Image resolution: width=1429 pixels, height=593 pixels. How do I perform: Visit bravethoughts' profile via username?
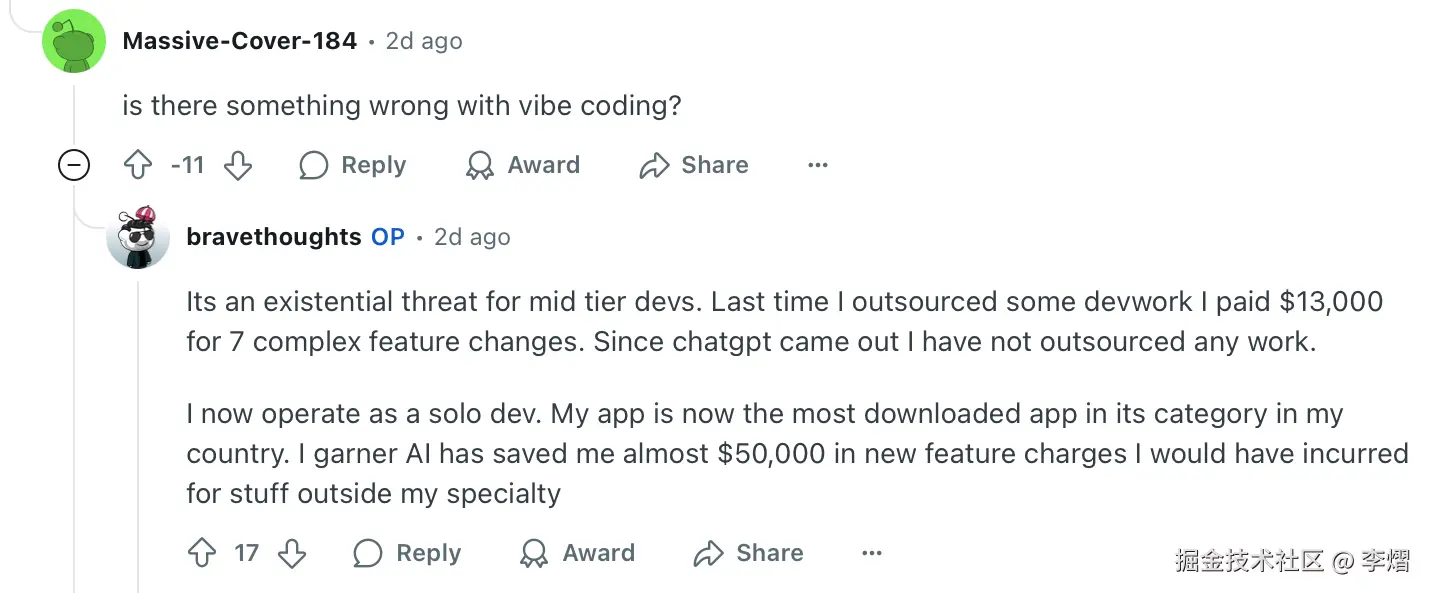(x=273, y=237)
